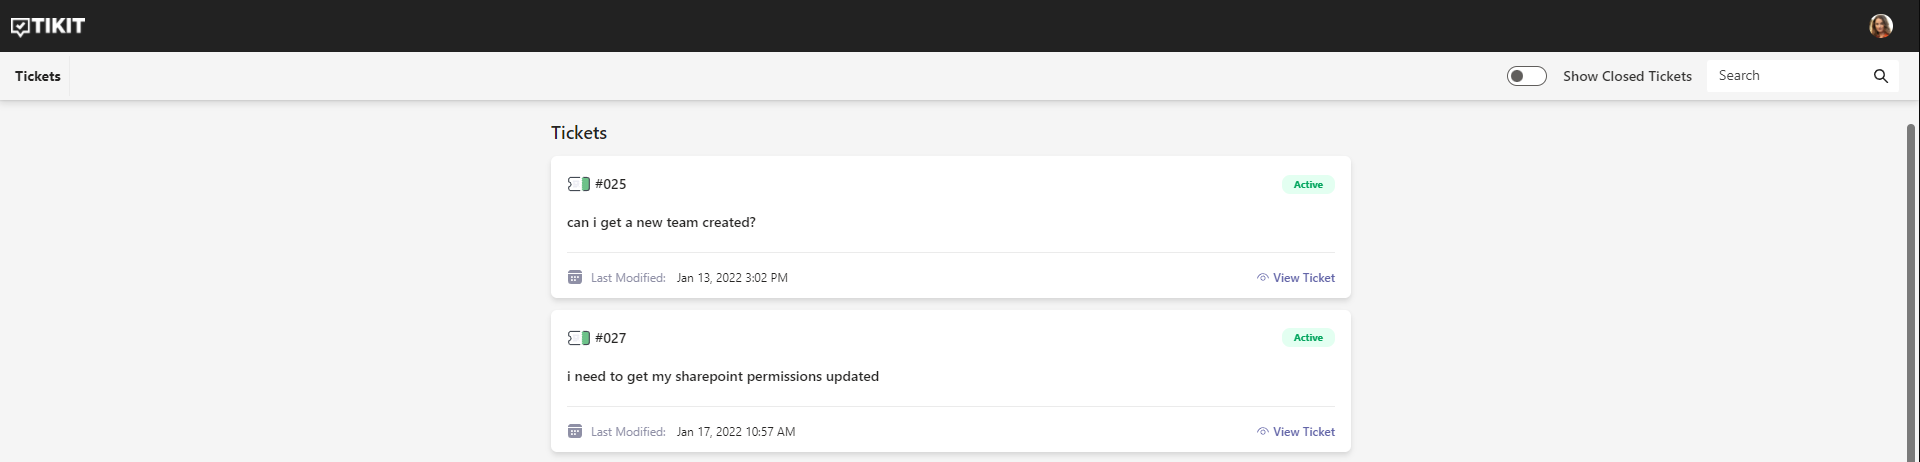Select the sharepoint permissions ticket text
Viewport: 1920px width, 462px height.
(723, 376)
